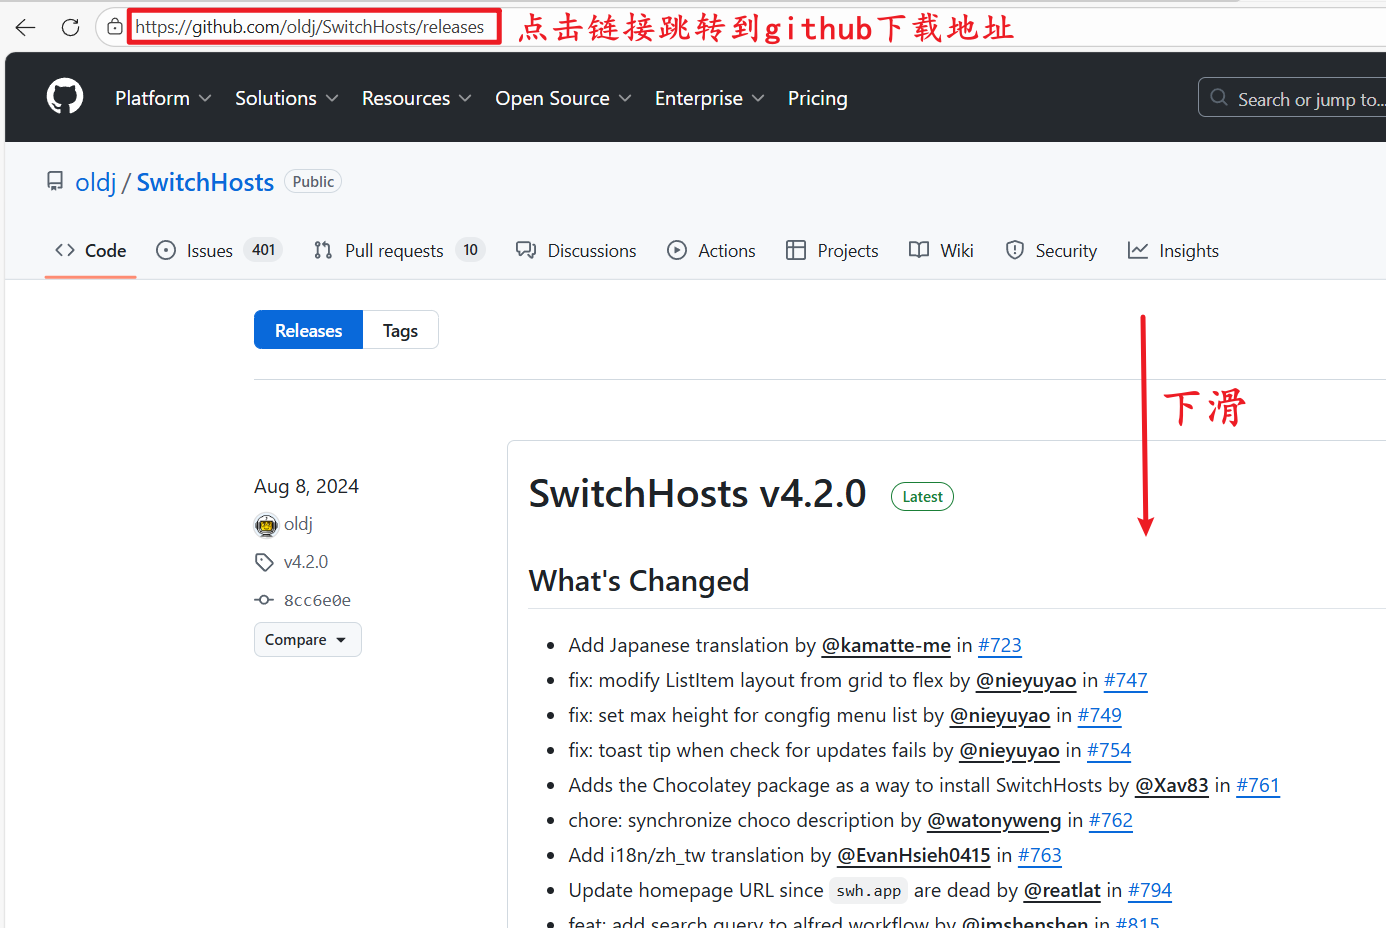Screen dimensions: 1386x928
Task: Open the oldj owner link
Action: (96, 182)
